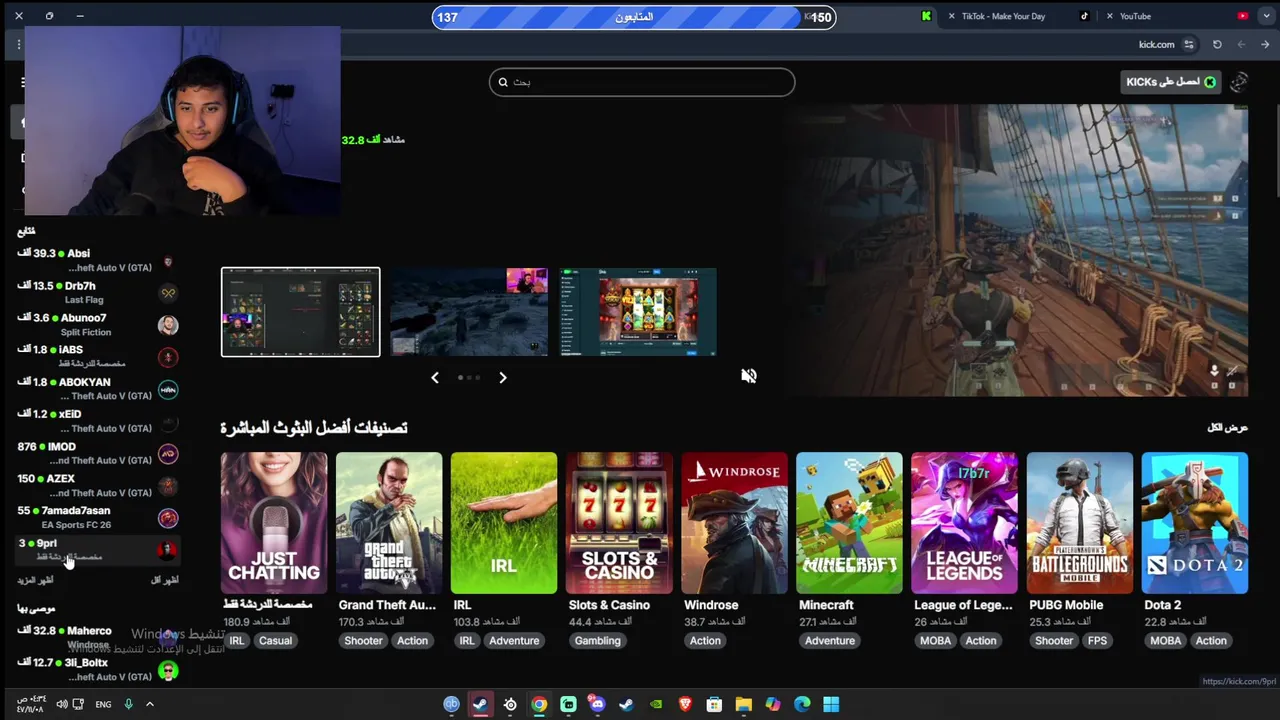
Task: Open the Dota 2 category card
Action: pyautogui.click(x=1194, y=523)
